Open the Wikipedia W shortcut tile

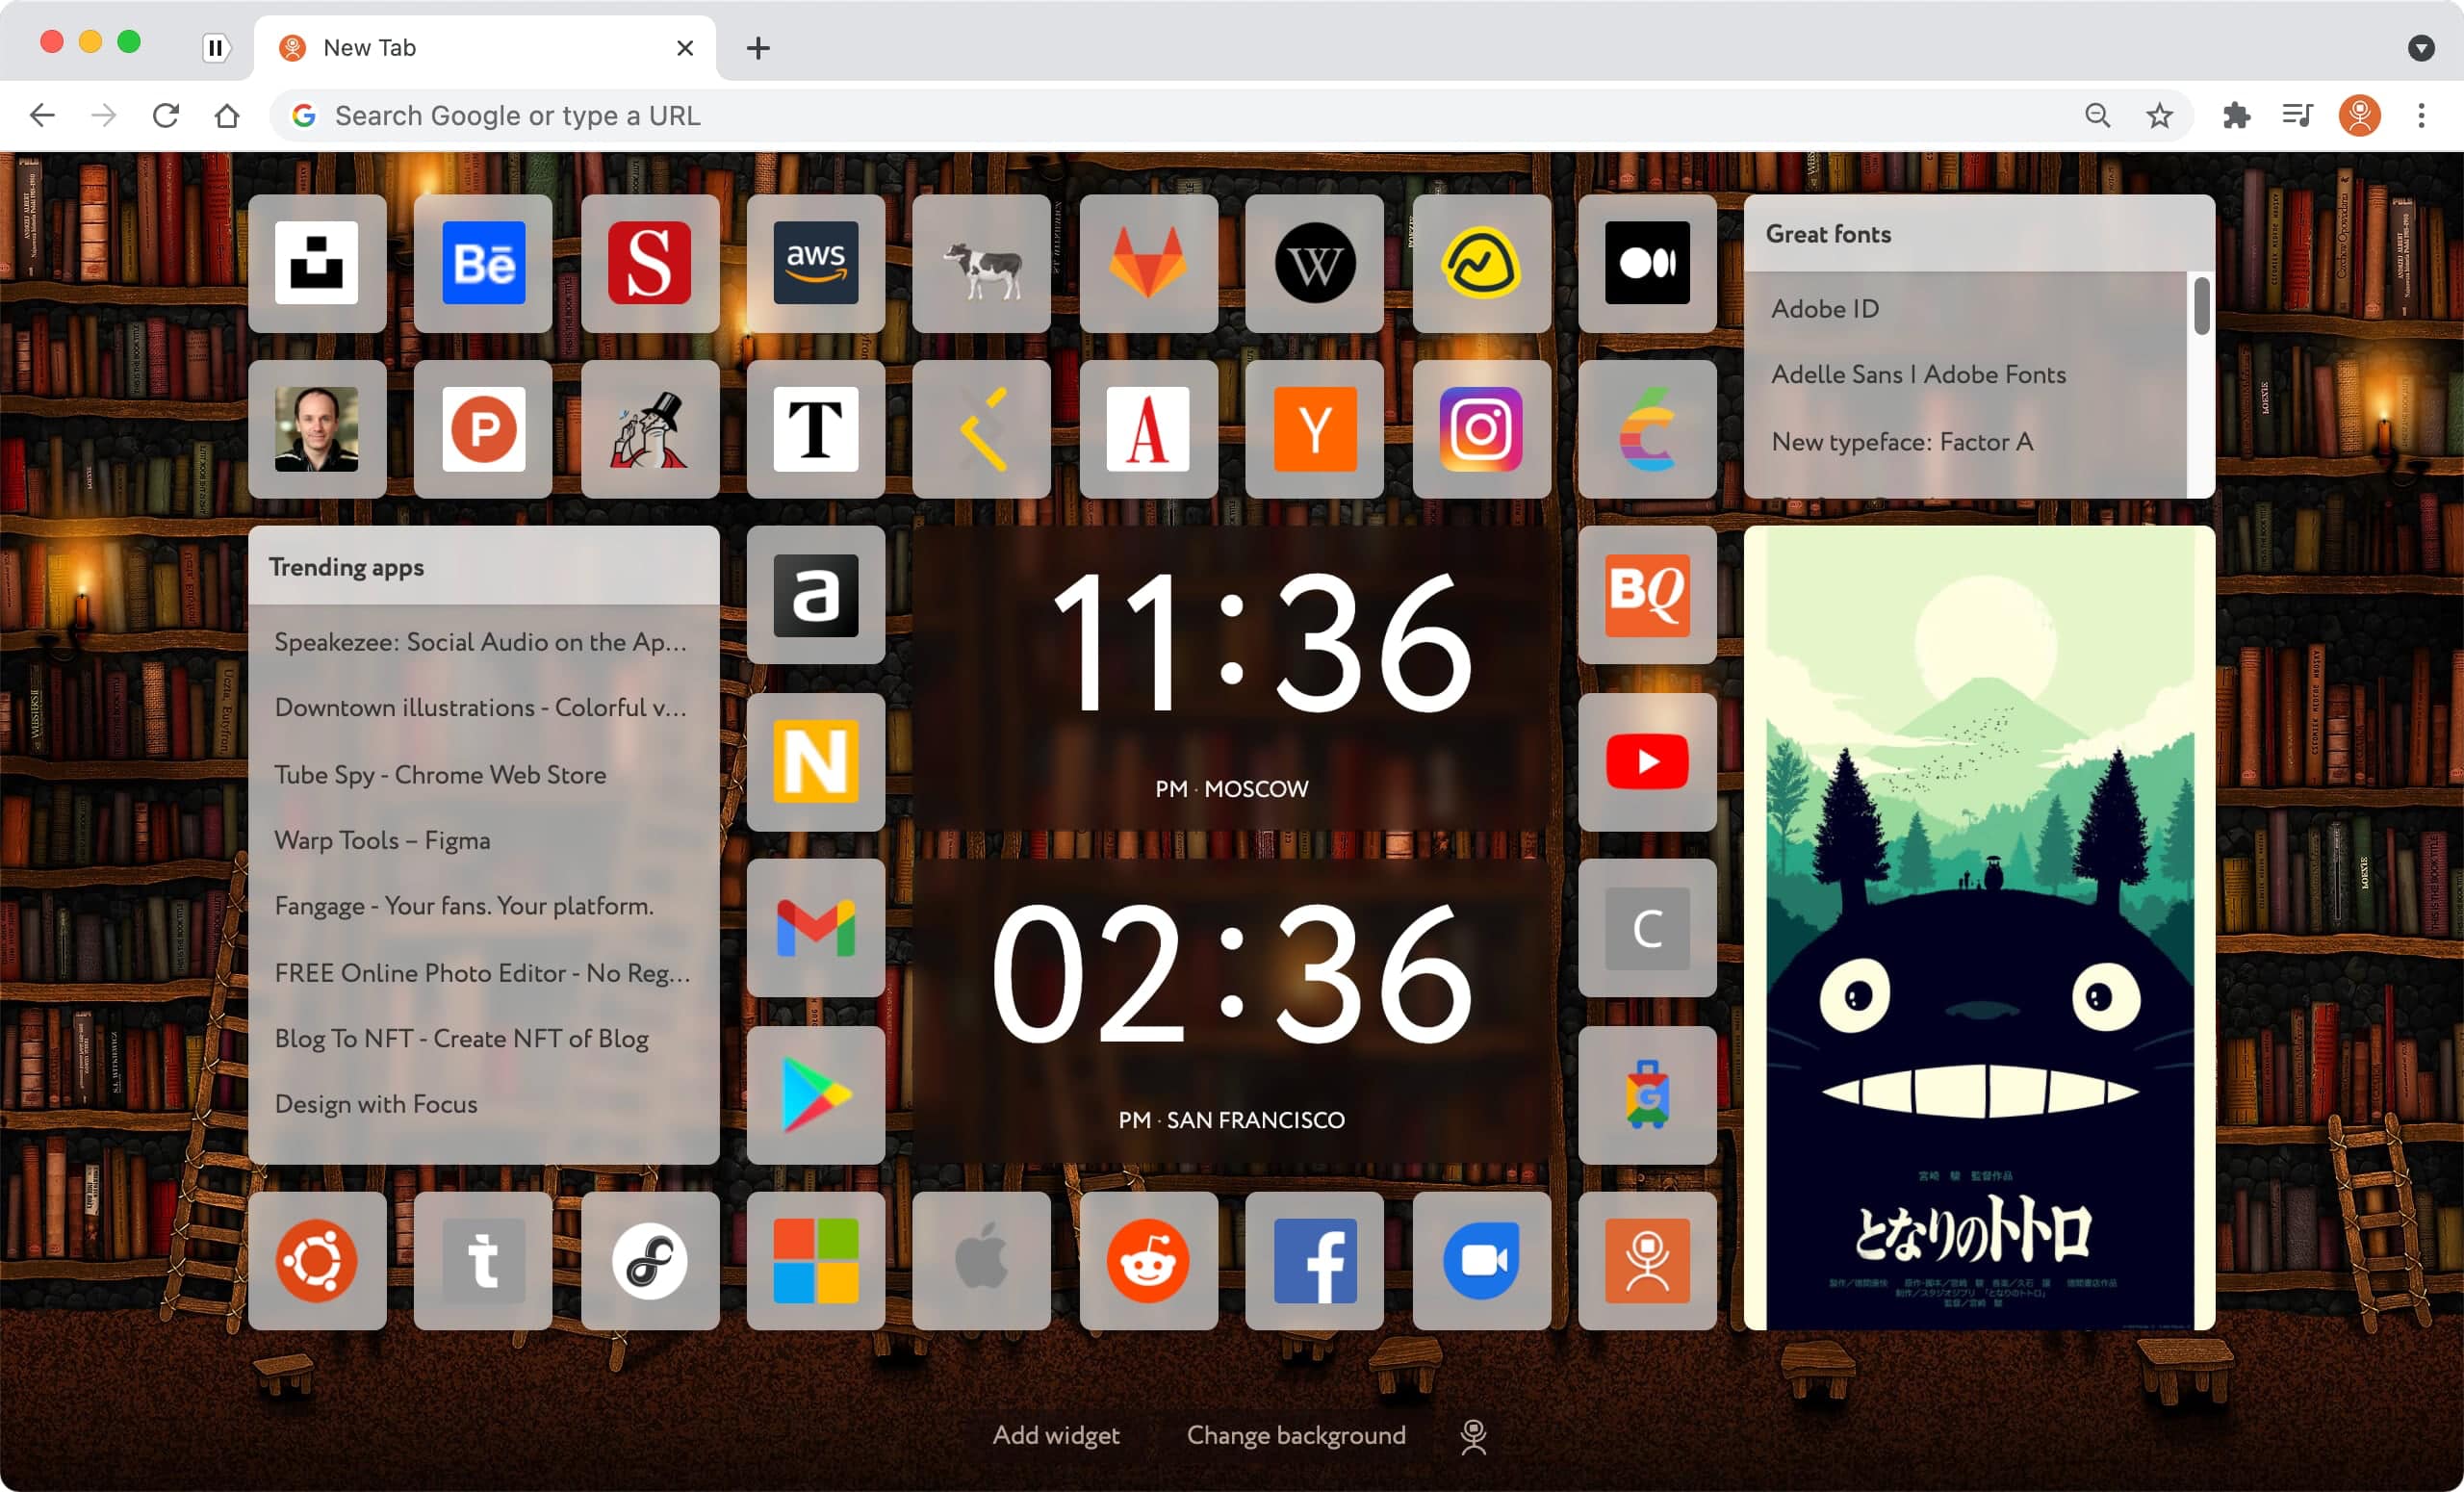[1315, 263]
